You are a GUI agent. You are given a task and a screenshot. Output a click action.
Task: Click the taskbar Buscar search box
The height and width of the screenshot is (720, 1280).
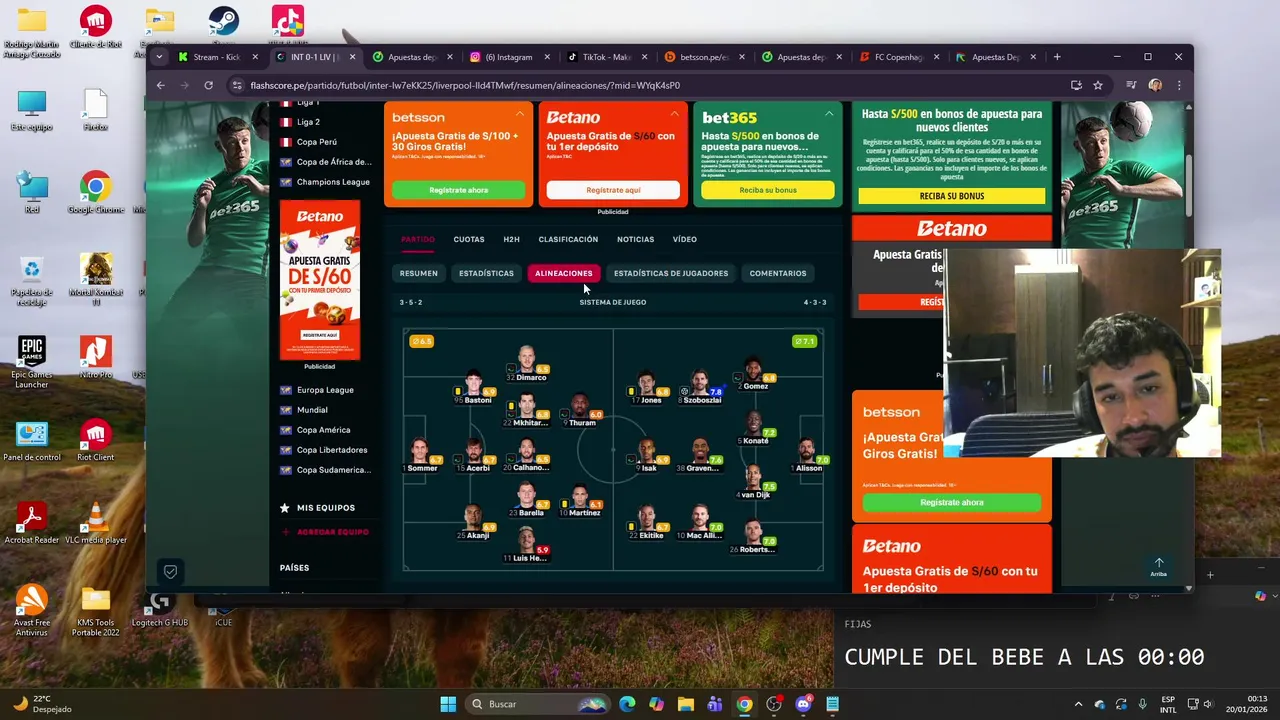pyautogui.click(x=538, y=704)
